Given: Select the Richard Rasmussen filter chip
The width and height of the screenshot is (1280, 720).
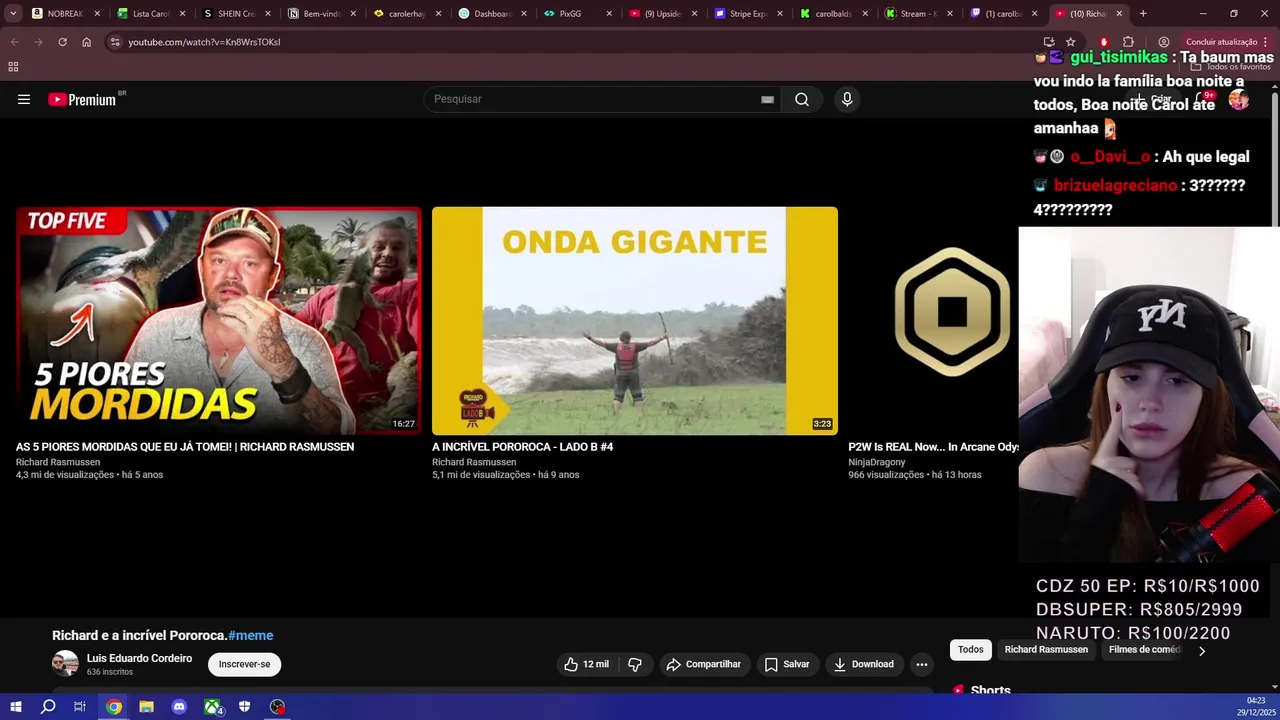Looking at the screenshot, I should point(1046,650).
